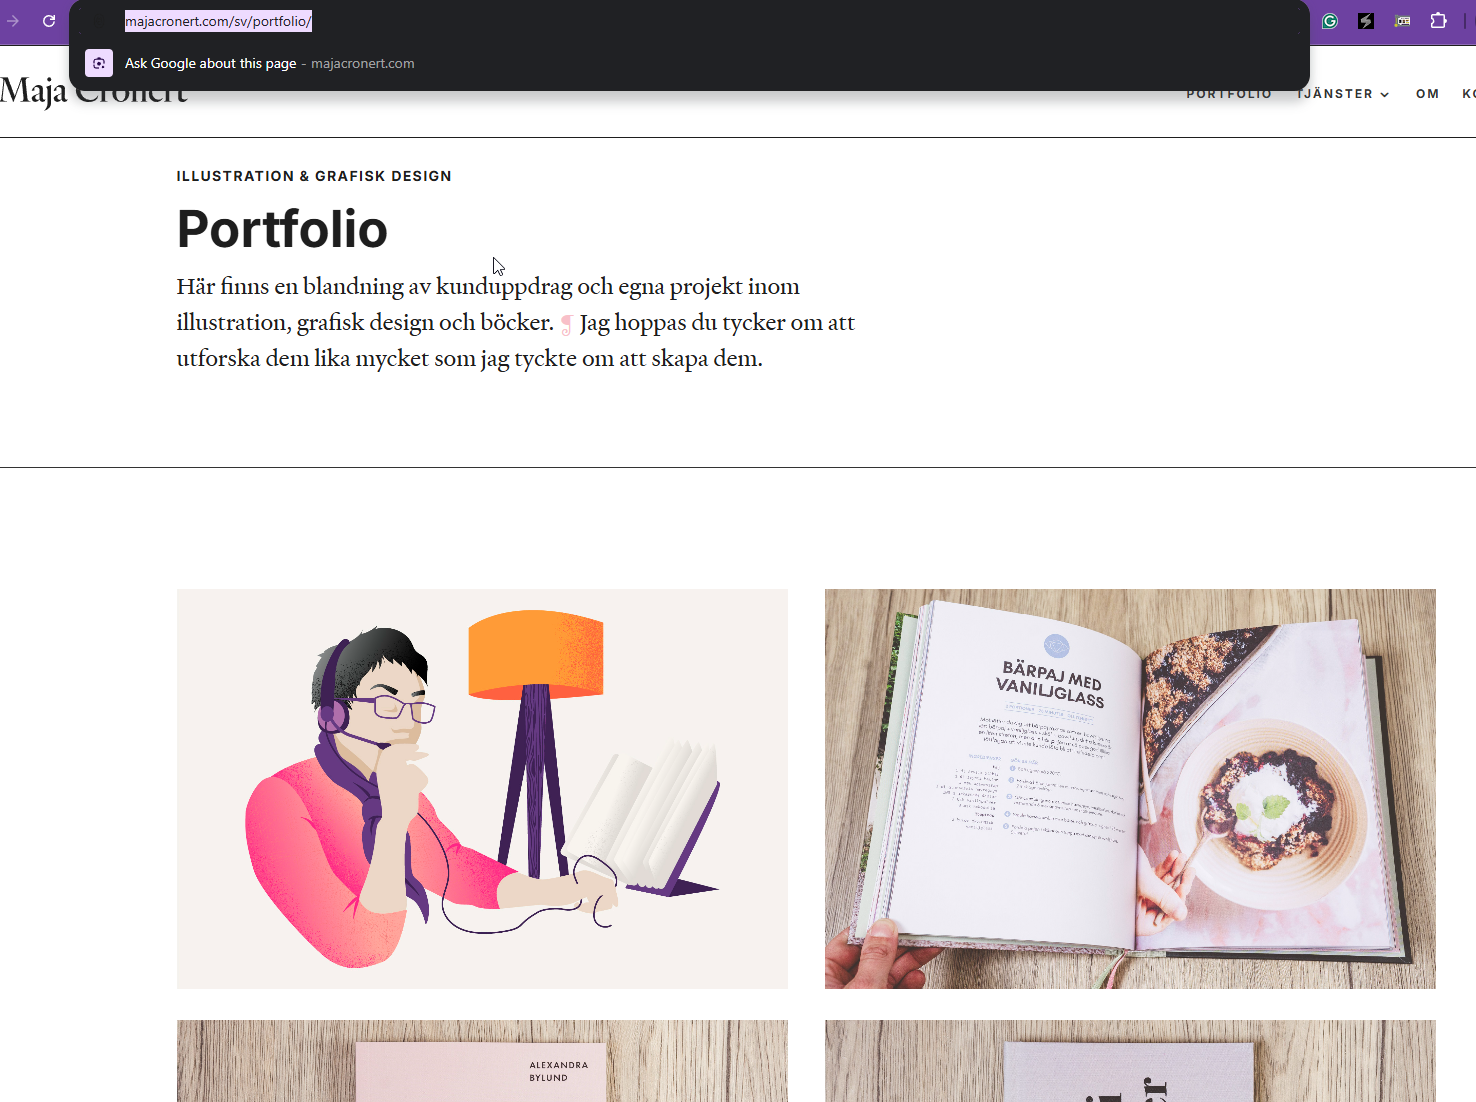Click the Maja Cronert site logo

pyautogui.click(x=94, y=91)
